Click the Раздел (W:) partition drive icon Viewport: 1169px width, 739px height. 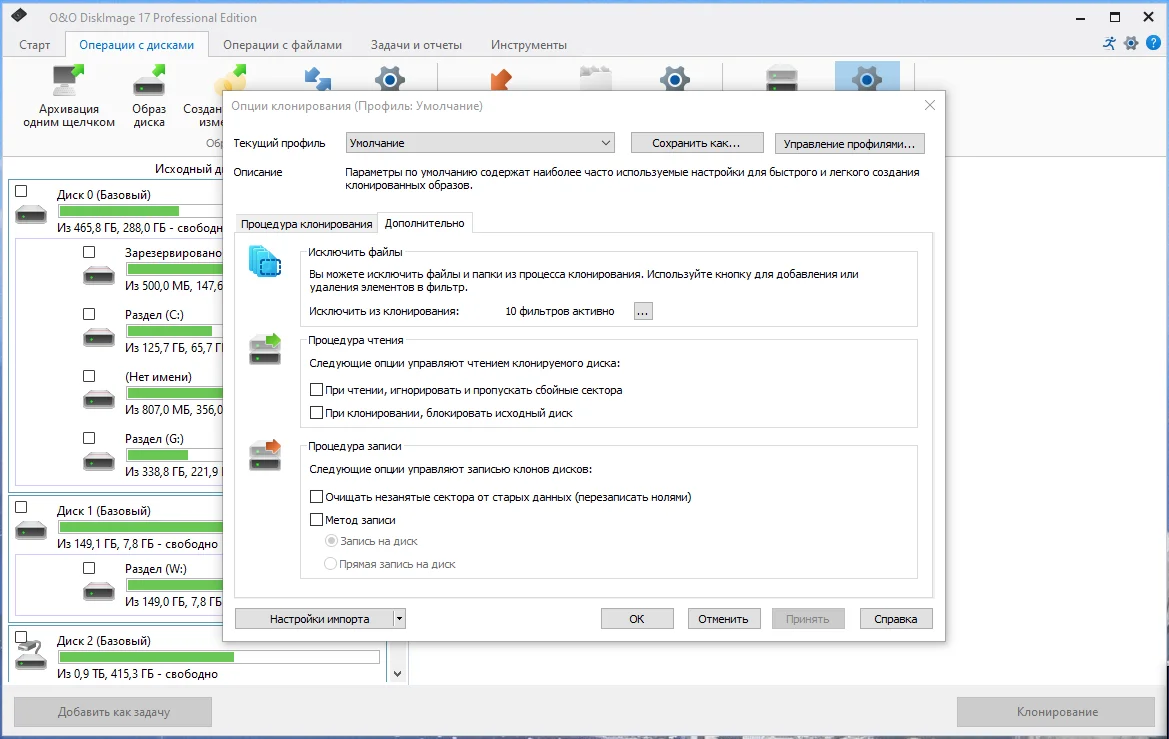(x=98, y=592)
